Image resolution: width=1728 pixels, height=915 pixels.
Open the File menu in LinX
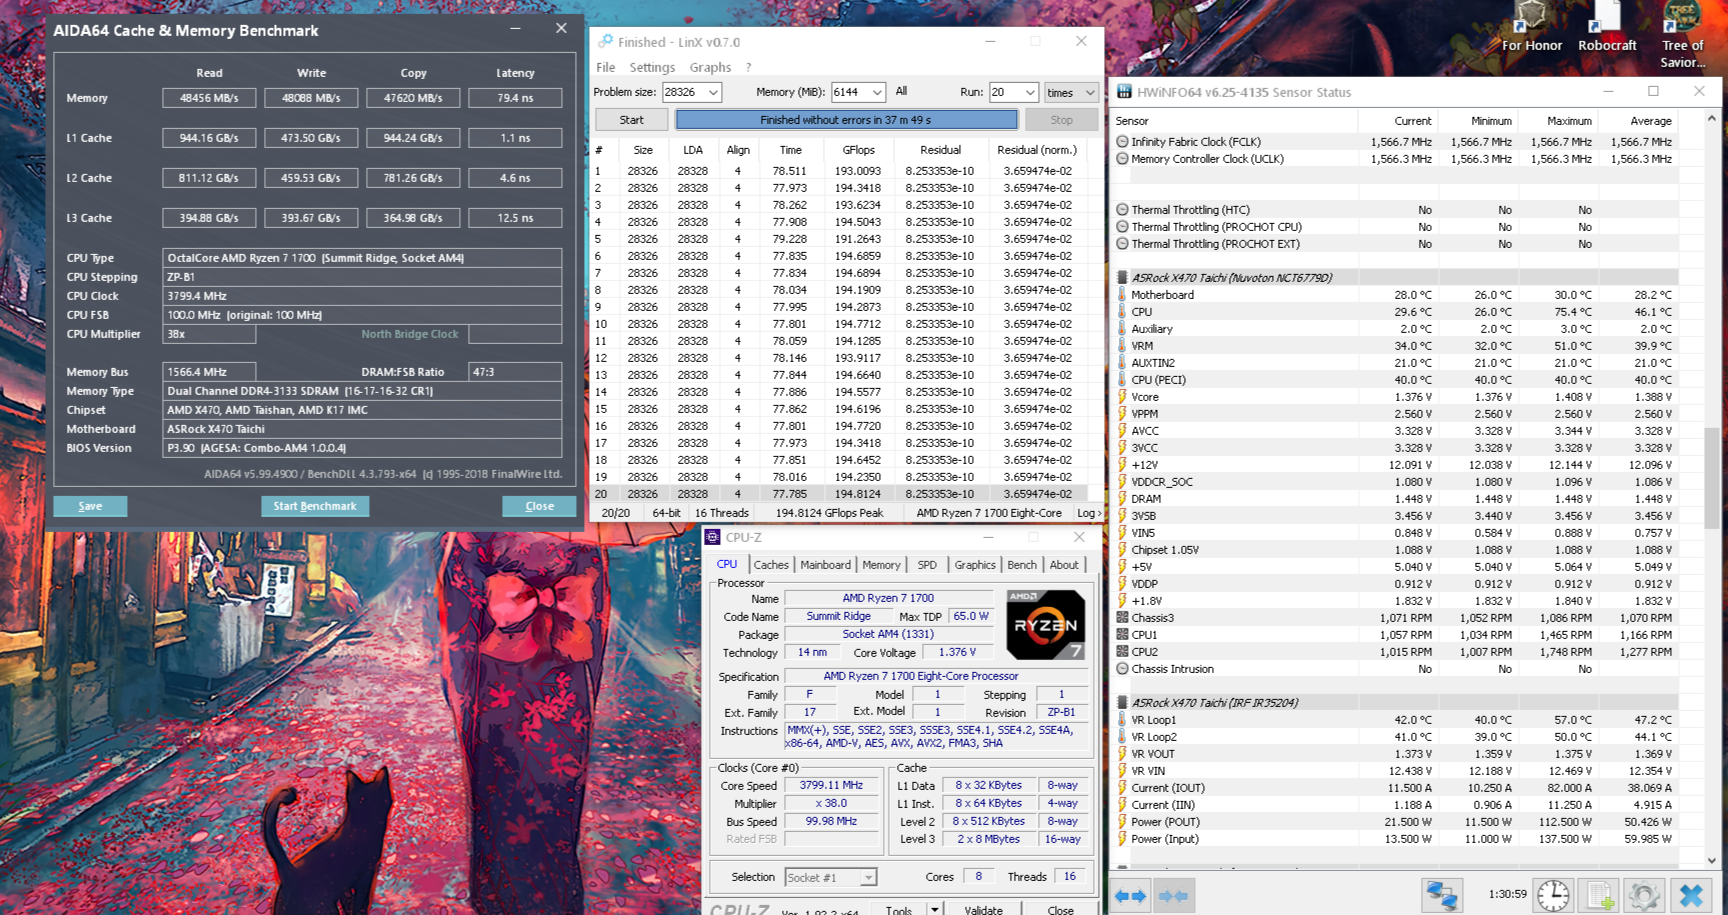(606, 67)
